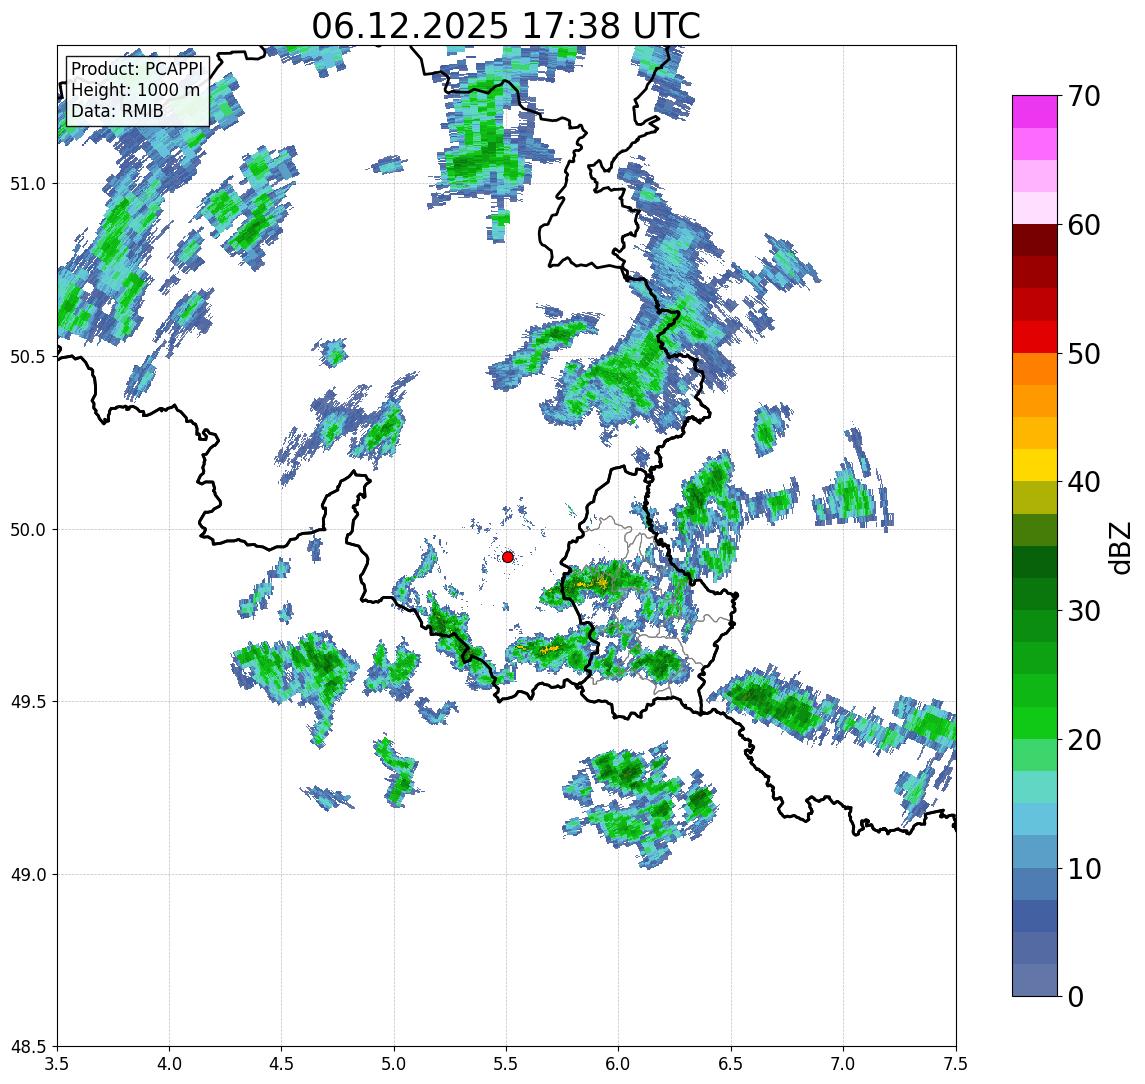
Task: Click the colorbar tick label 20
Action: point(1083,739)
